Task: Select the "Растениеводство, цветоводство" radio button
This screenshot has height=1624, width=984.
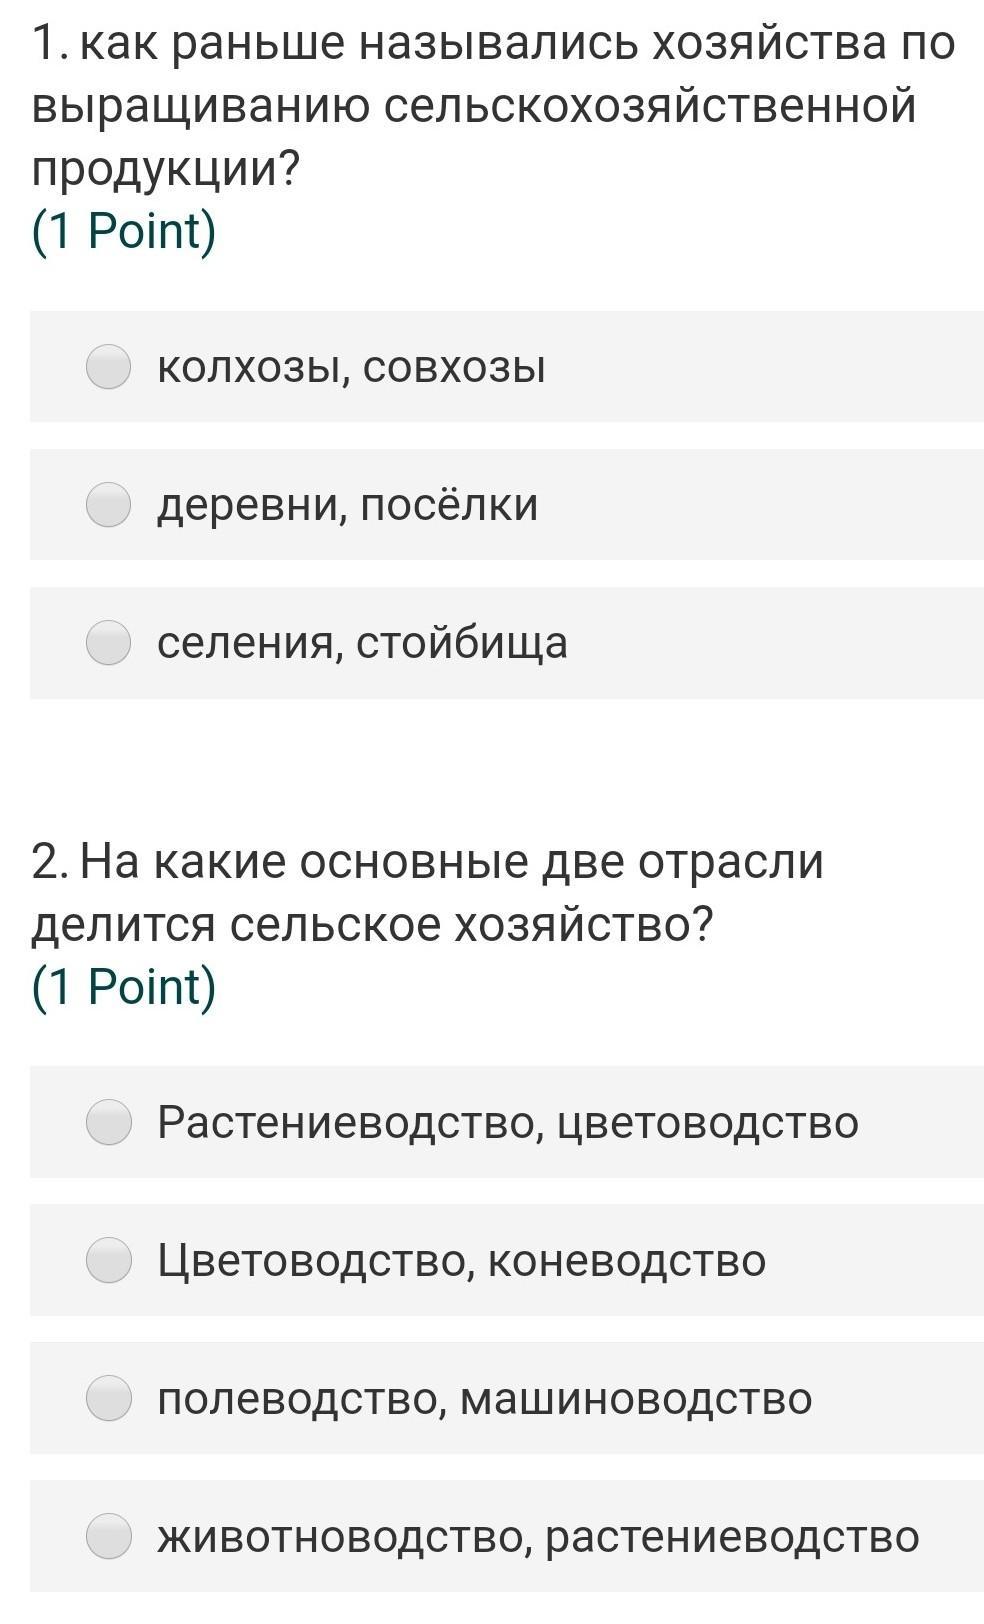Action: pos(108,1121)
